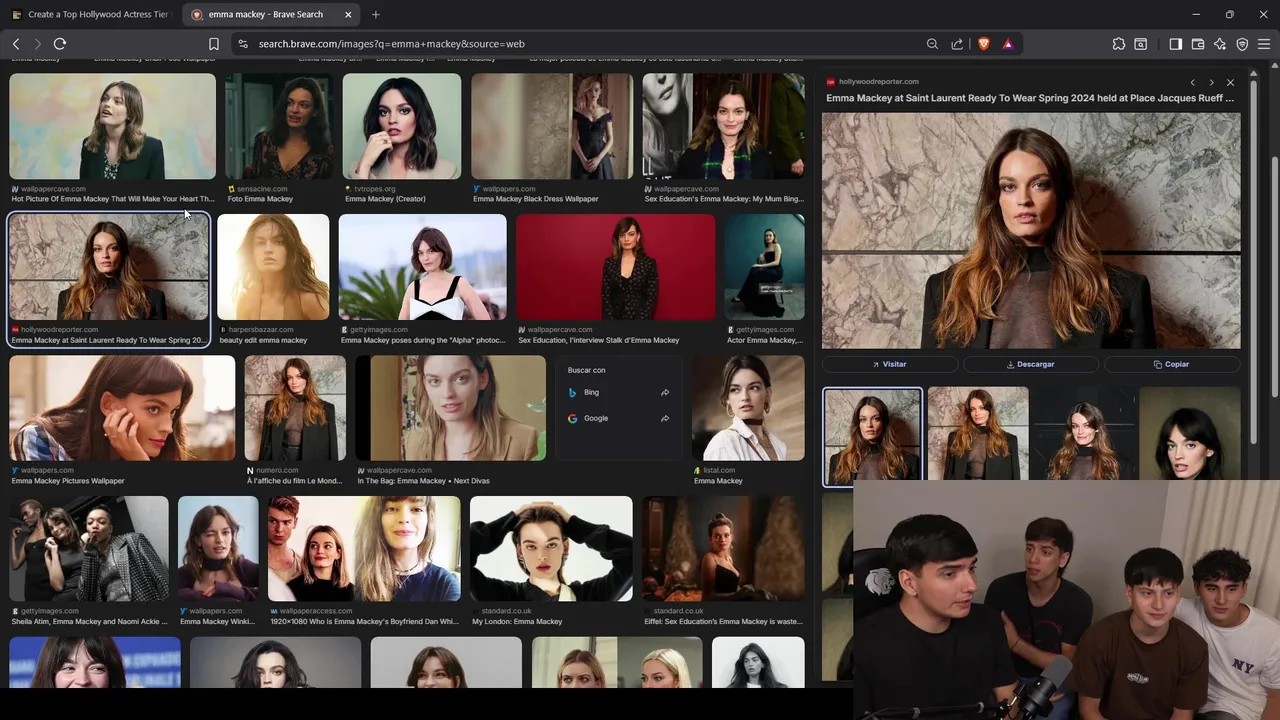Open the preview title Emma Mackey at Saint Laurent
The image size is (1280, 720).
1030,98
